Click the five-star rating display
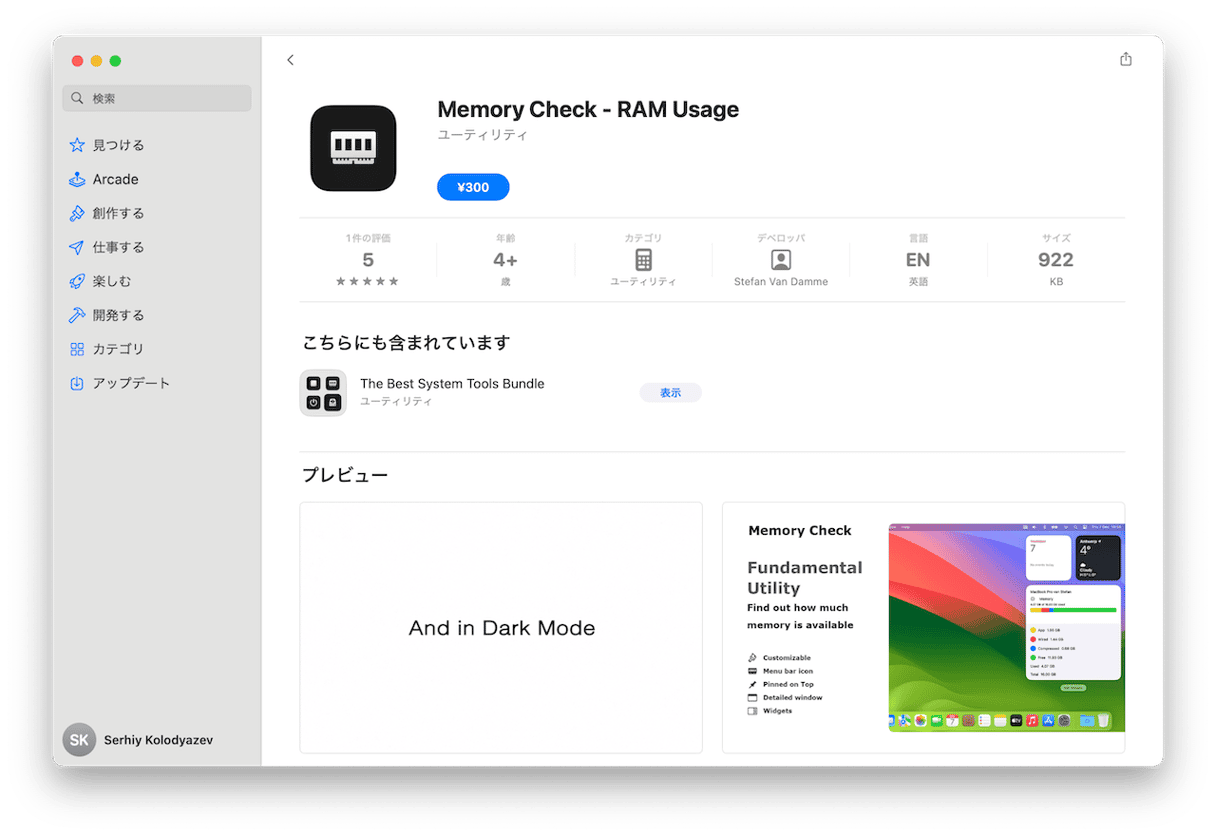Image resolution: width=1216 pixels, height=836 pixels. click(x=368, y=282)
